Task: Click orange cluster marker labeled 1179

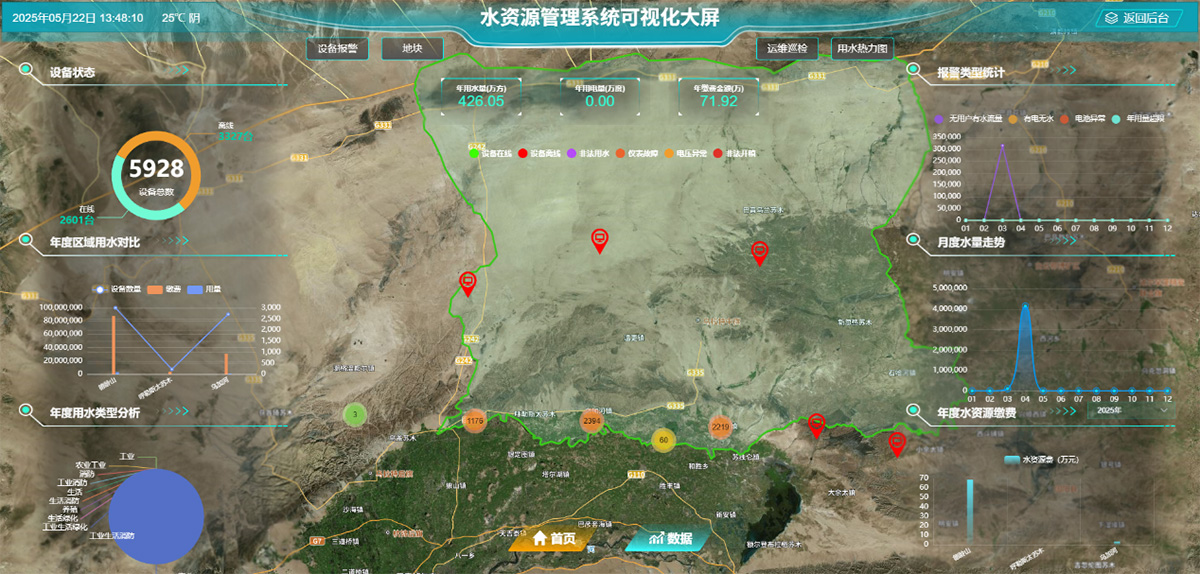Action: (475, 422)
